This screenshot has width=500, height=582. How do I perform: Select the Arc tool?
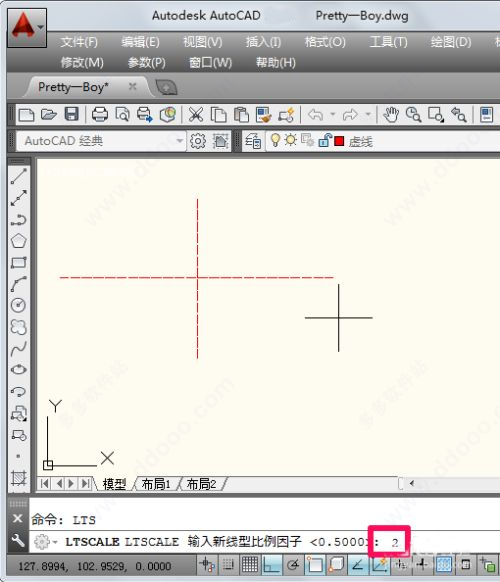point(19,284)
